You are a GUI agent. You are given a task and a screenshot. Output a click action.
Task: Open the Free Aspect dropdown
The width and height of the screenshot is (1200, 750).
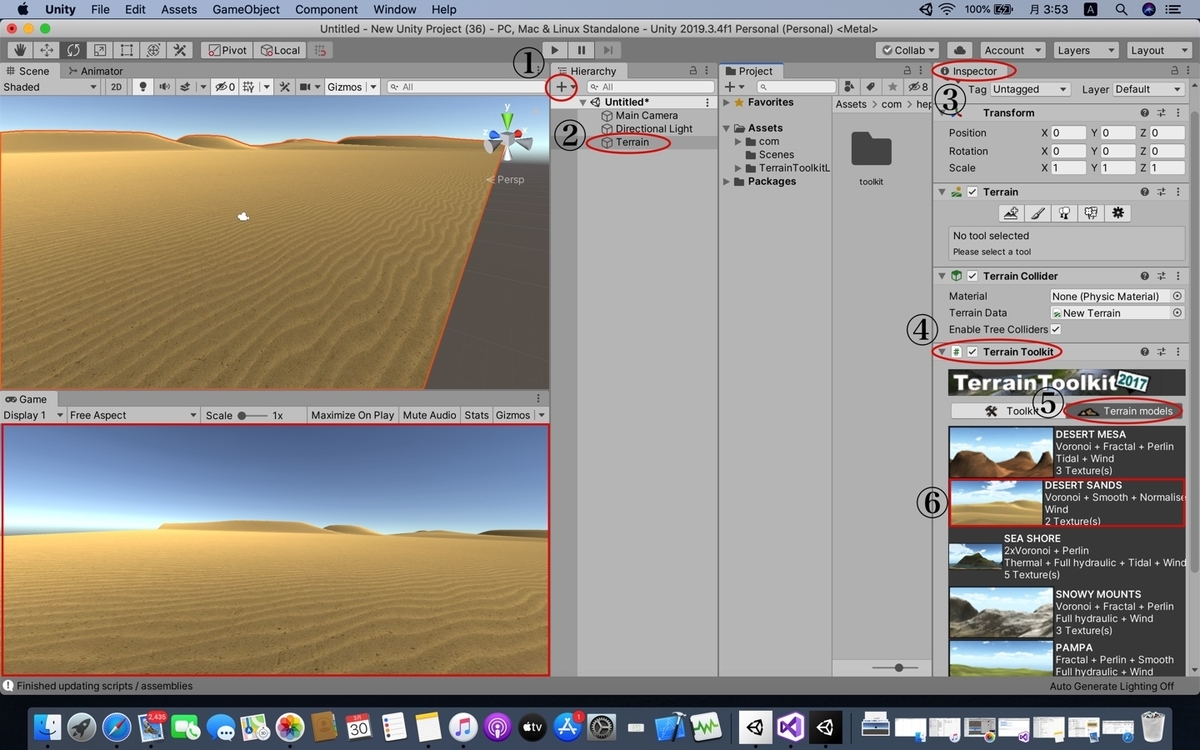point(133,415)
